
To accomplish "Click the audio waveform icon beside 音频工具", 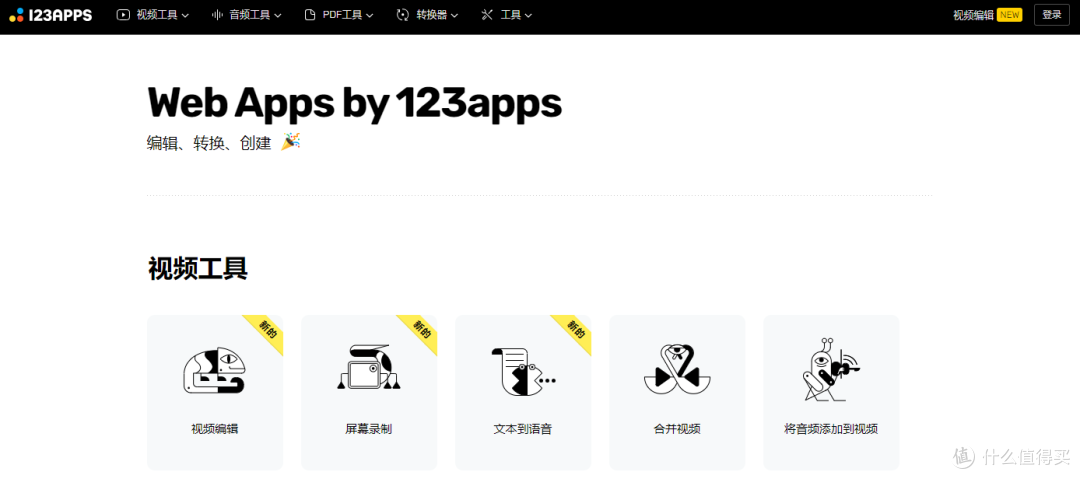I will [217, 14].
